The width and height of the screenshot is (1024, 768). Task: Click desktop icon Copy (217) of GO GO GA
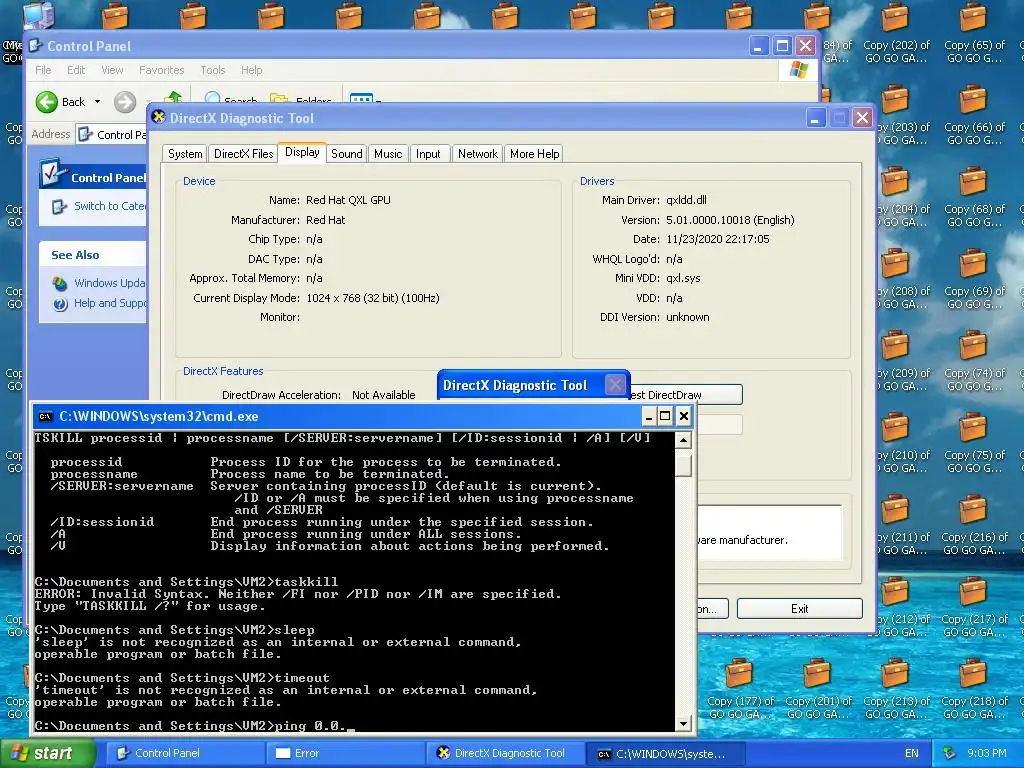(974, 608)
